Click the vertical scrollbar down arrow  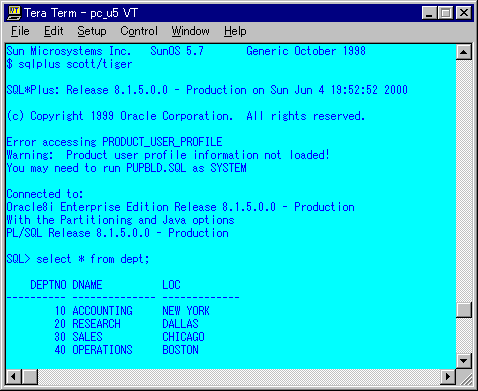[464, 360]
